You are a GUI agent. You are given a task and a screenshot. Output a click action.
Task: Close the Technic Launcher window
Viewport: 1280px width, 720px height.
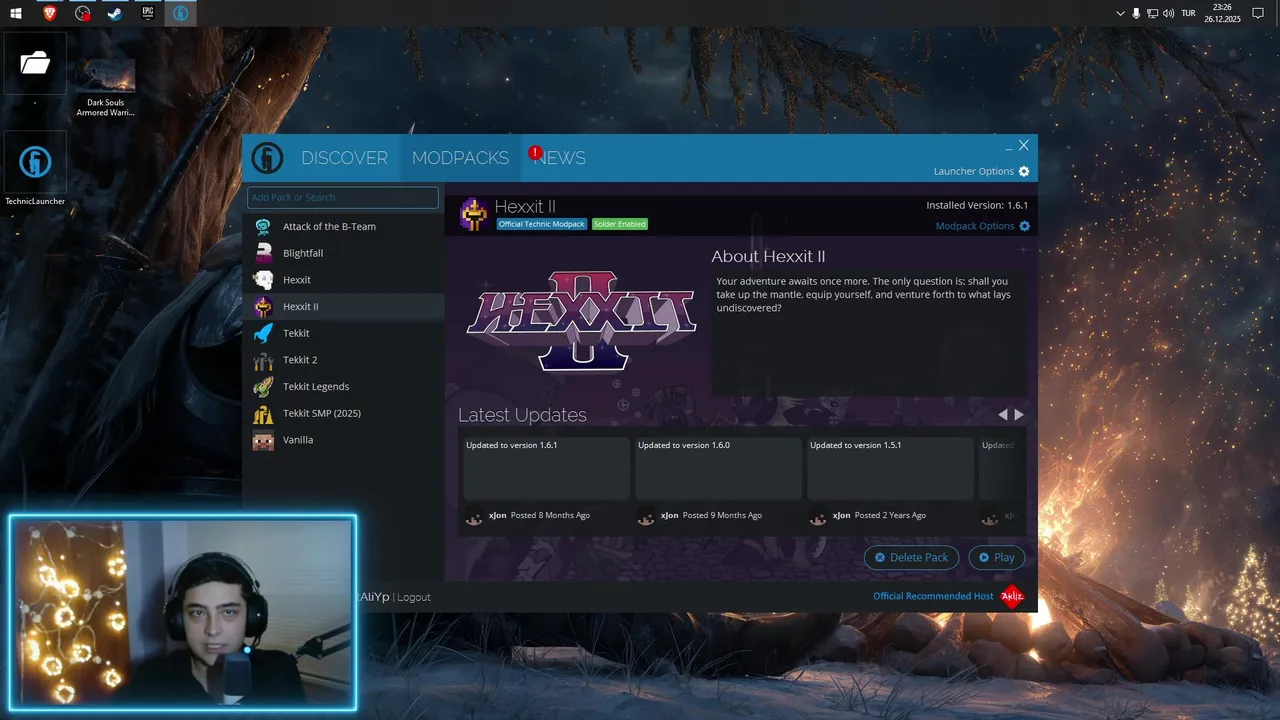(x=1024, y=146)
